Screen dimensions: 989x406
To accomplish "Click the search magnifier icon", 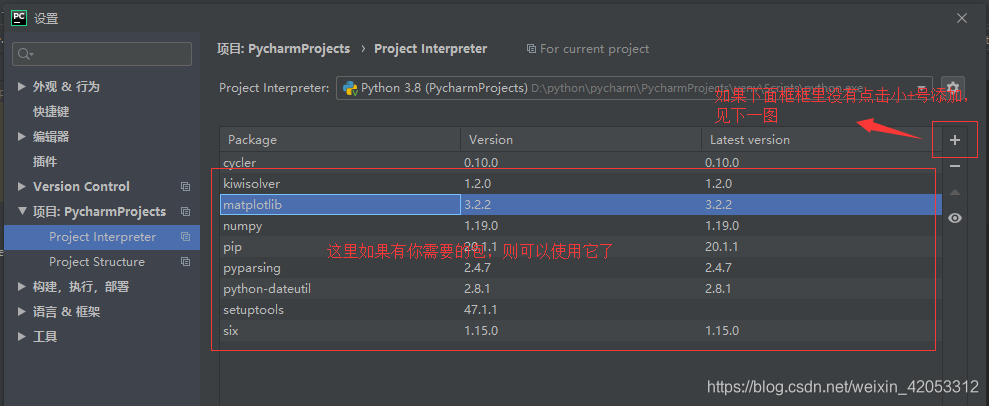I will [25, 54].
